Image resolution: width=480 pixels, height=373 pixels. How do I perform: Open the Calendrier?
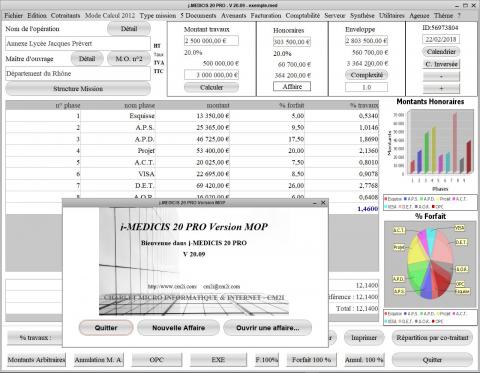[441, 52]
